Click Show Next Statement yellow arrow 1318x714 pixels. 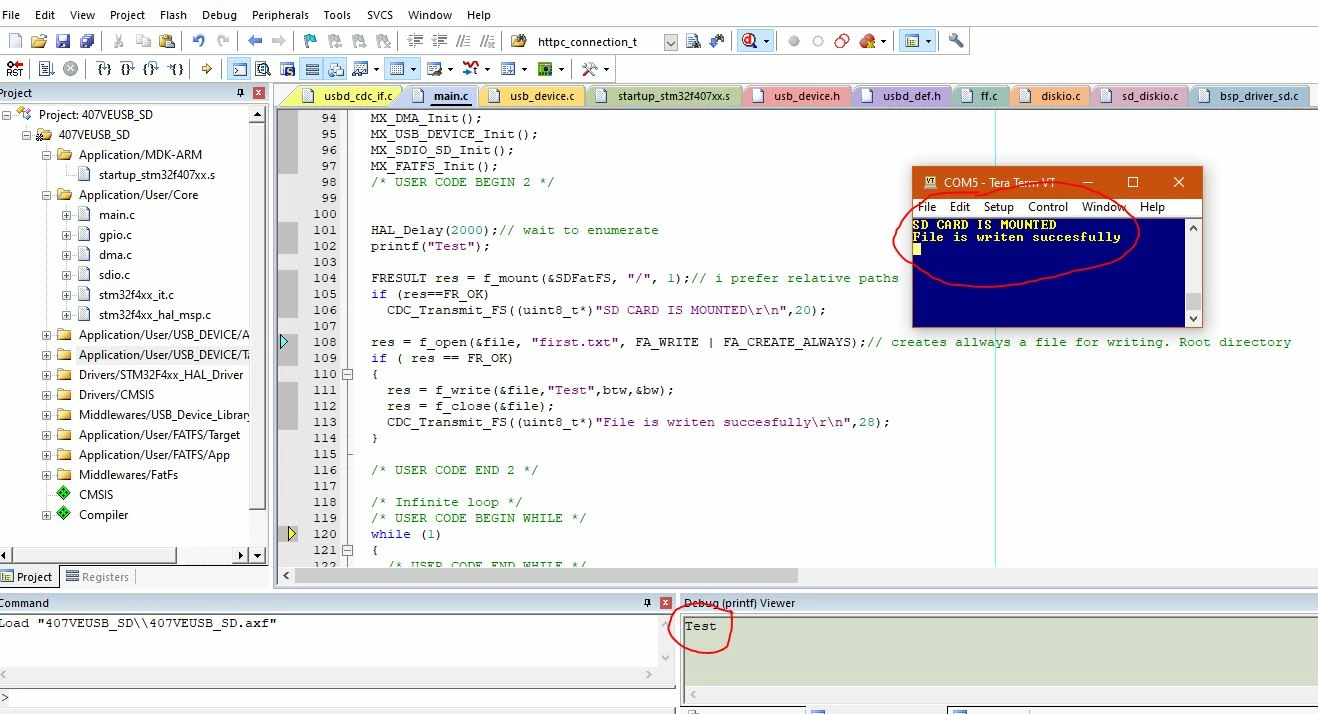207,69
